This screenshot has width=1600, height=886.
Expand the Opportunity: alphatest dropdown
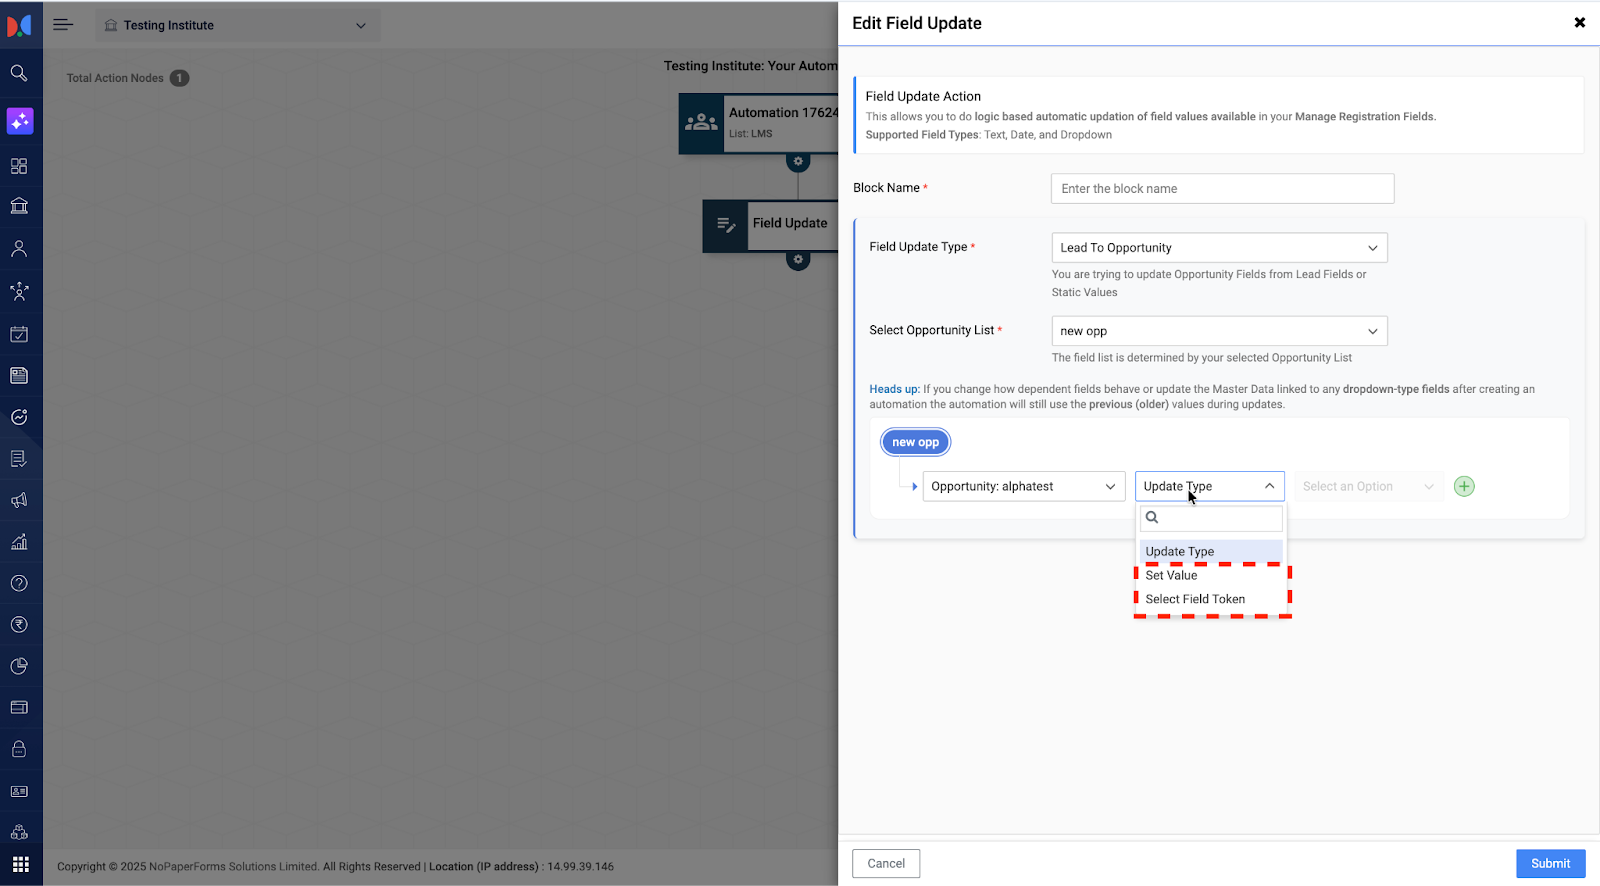point(1023,487)
